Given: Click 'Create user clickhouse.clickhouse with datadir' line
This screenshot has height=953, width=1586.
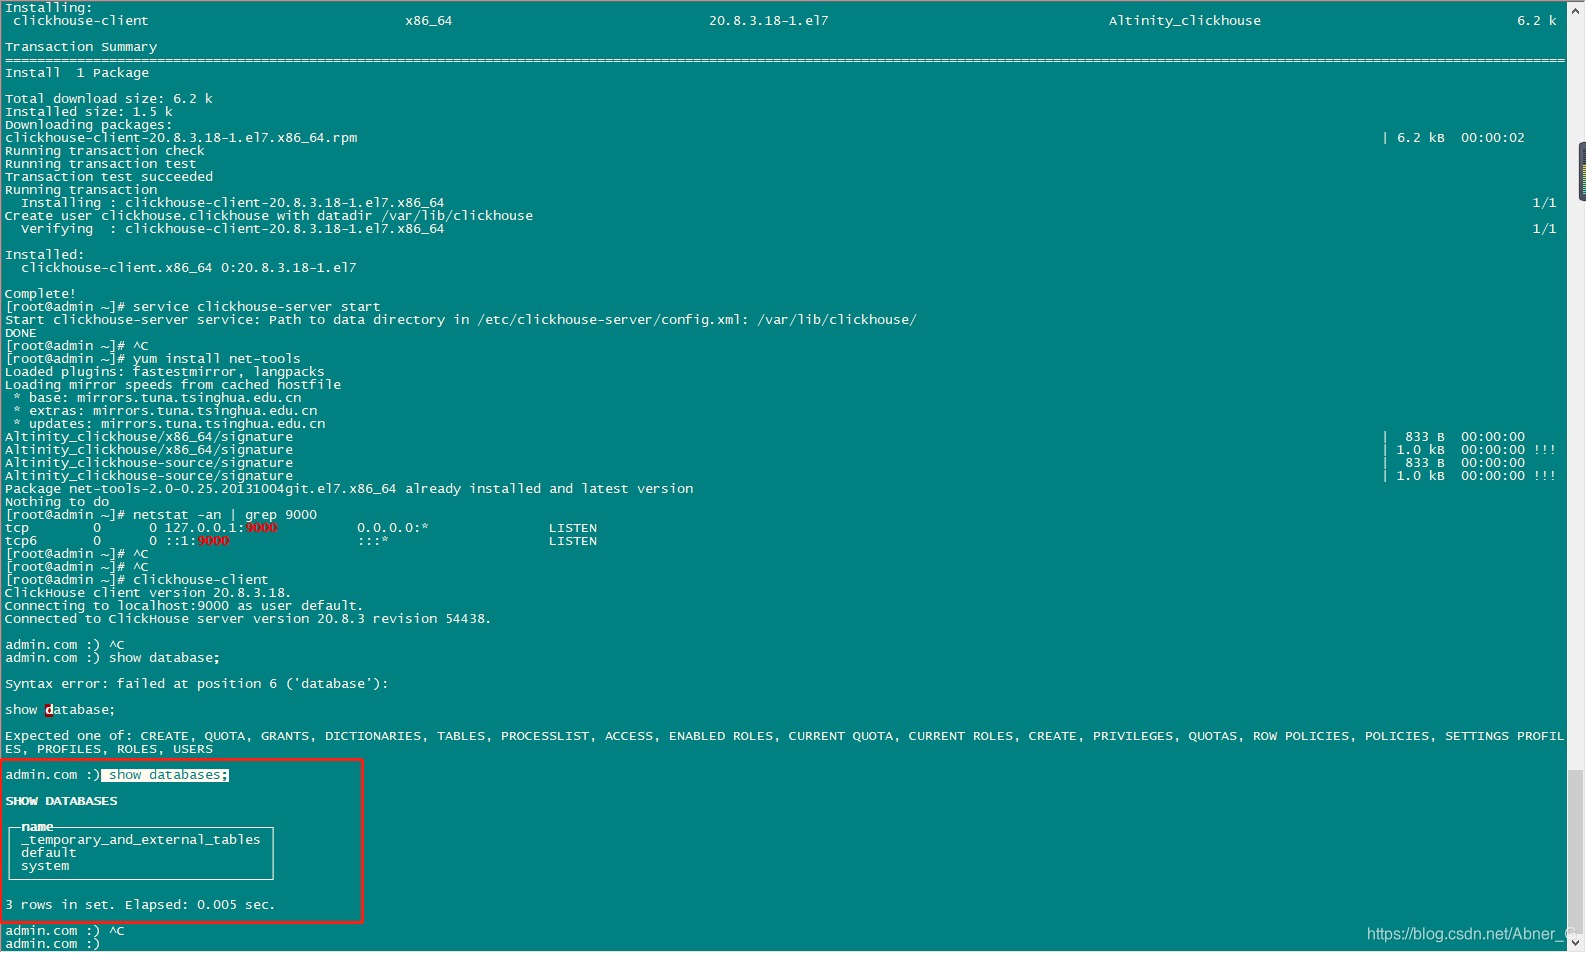Looking at the screenshot, I should pos(269,216).
